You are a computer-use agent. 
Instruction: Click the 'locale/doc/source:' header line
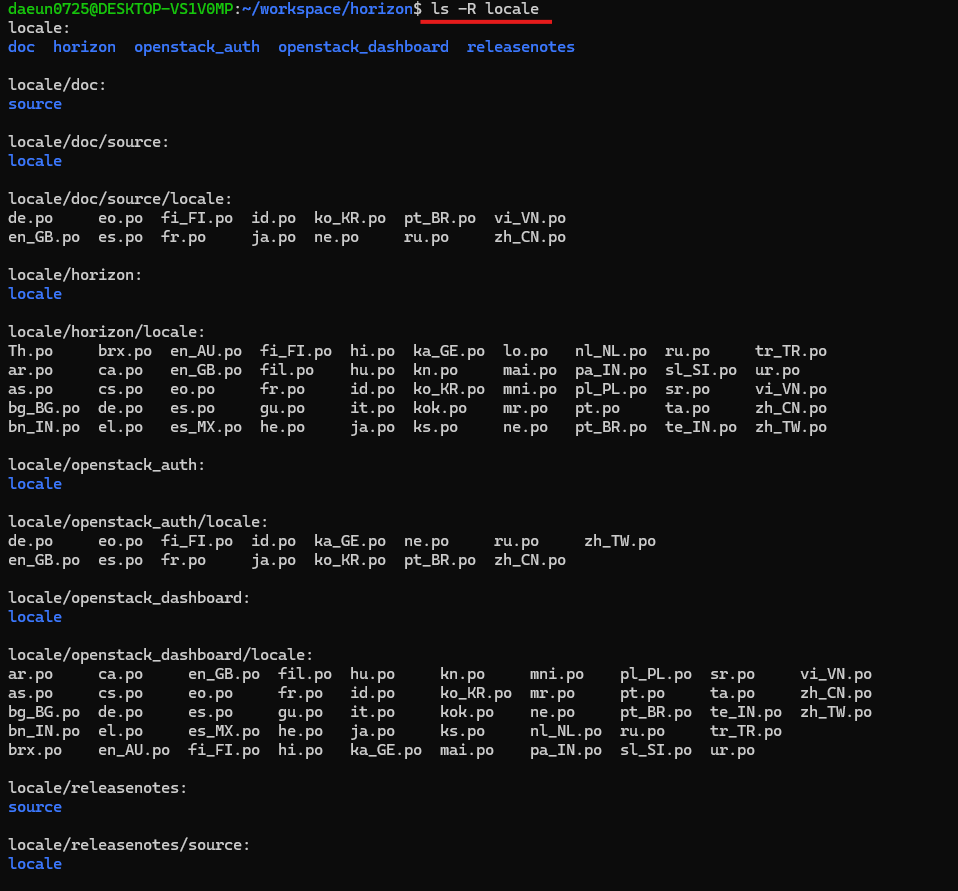pyautogui.click(x=89, y=142)
